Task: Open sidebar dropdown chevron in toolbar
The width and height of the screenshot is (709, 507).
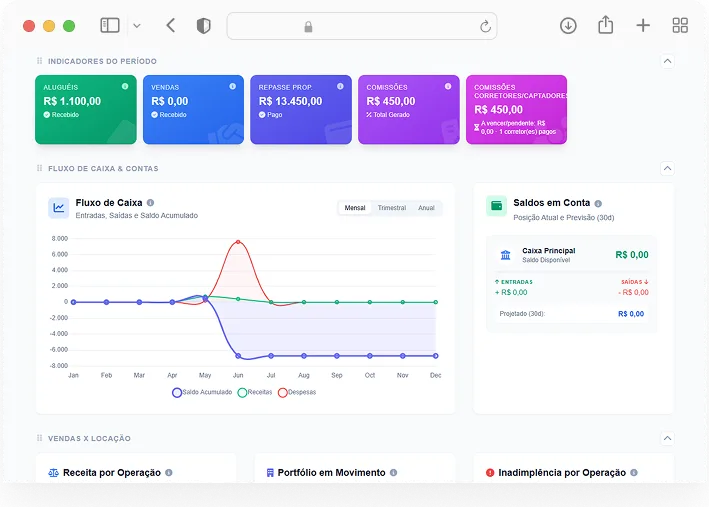Action: [x=137, y=26]
